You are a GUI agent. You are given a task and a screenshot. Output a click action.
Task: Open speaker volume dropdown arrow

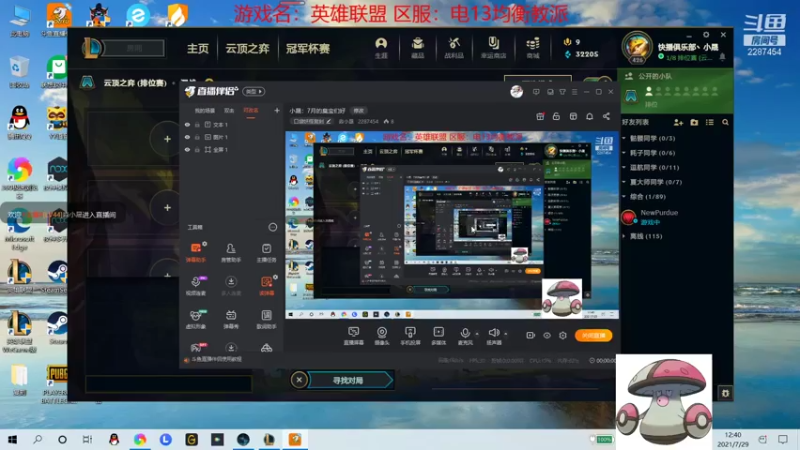(506, 334)
